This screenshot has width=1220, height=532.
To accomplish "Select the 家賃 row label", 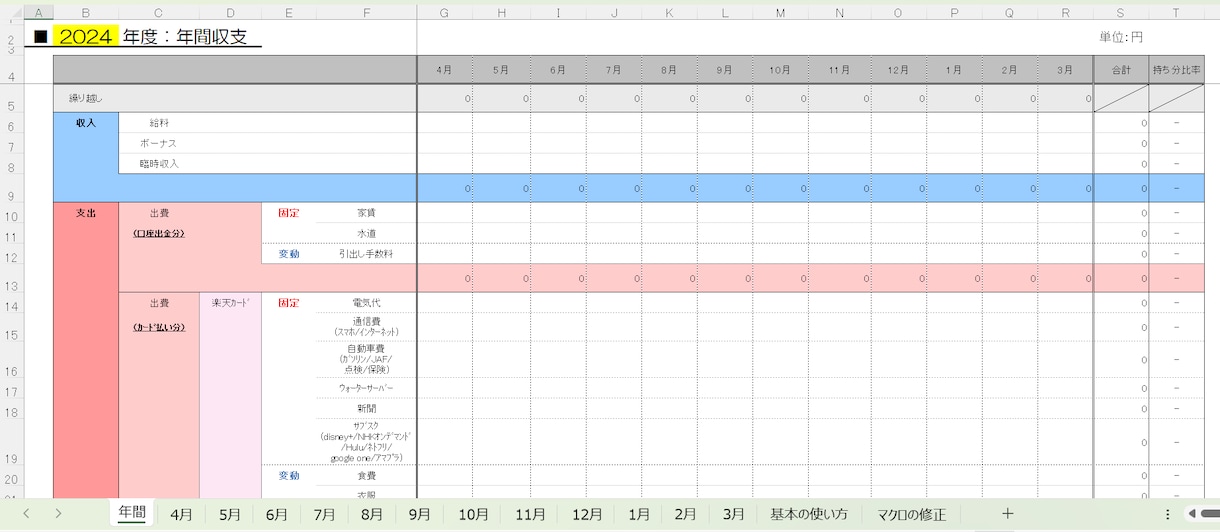I will click(366, 213).
